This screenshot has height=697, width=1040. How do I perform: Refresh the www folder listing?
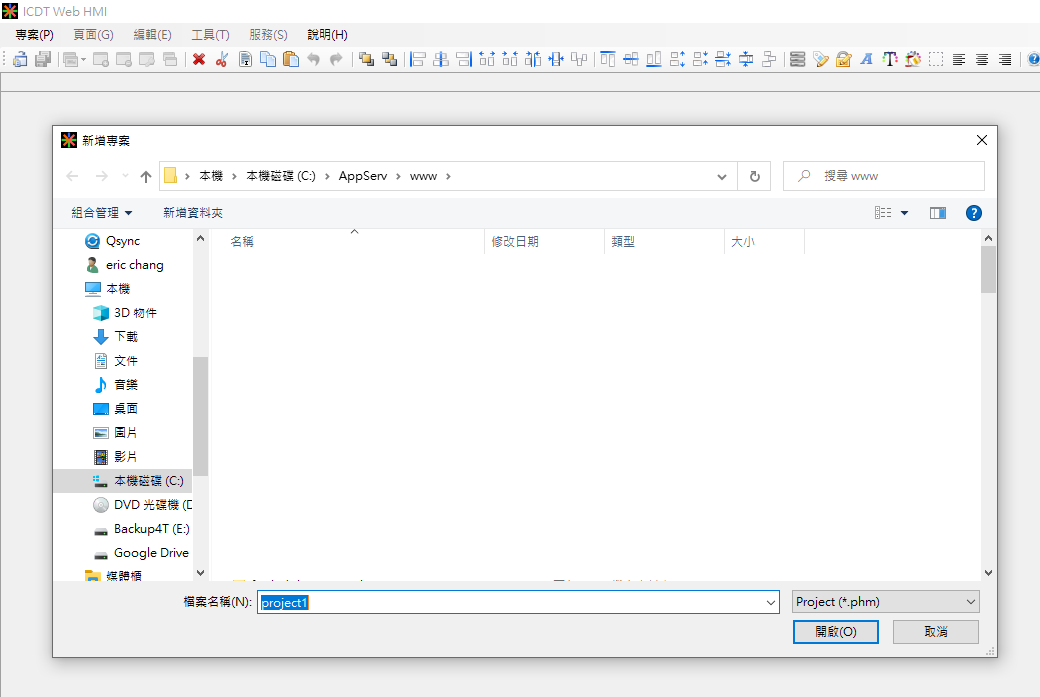coord(754,176)
